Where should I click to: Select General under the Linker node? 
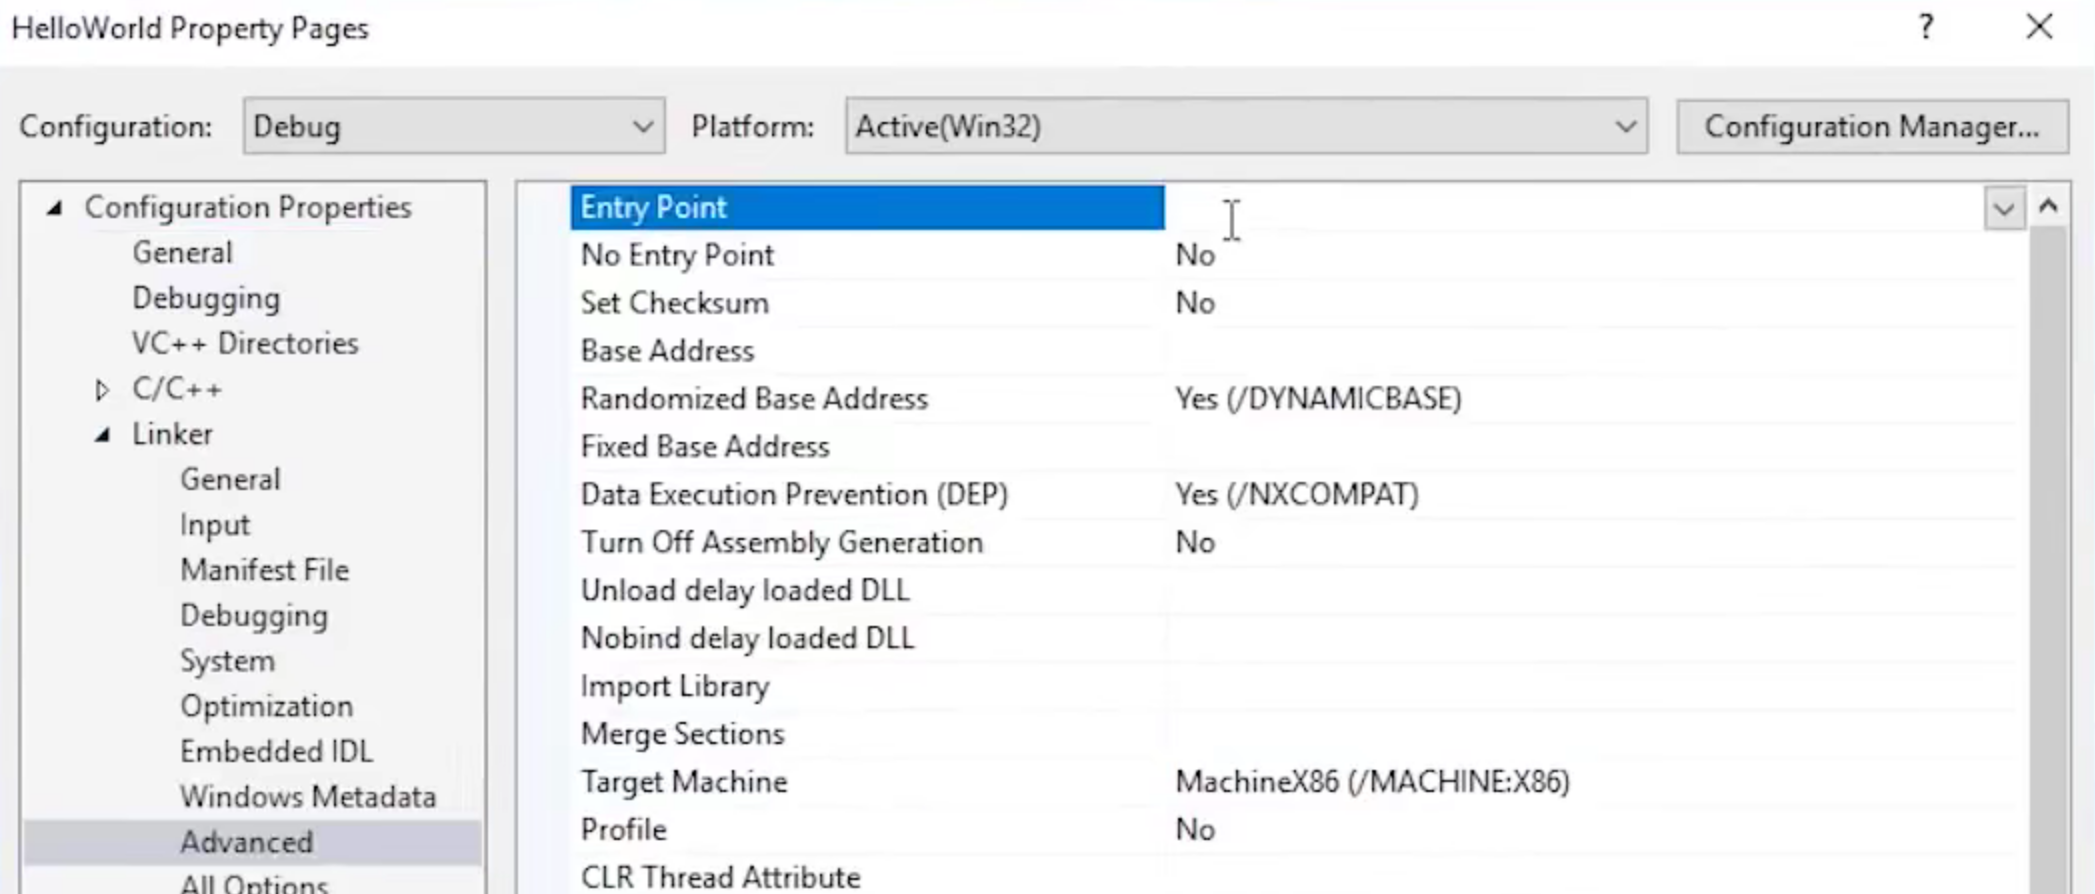point(230,479)
